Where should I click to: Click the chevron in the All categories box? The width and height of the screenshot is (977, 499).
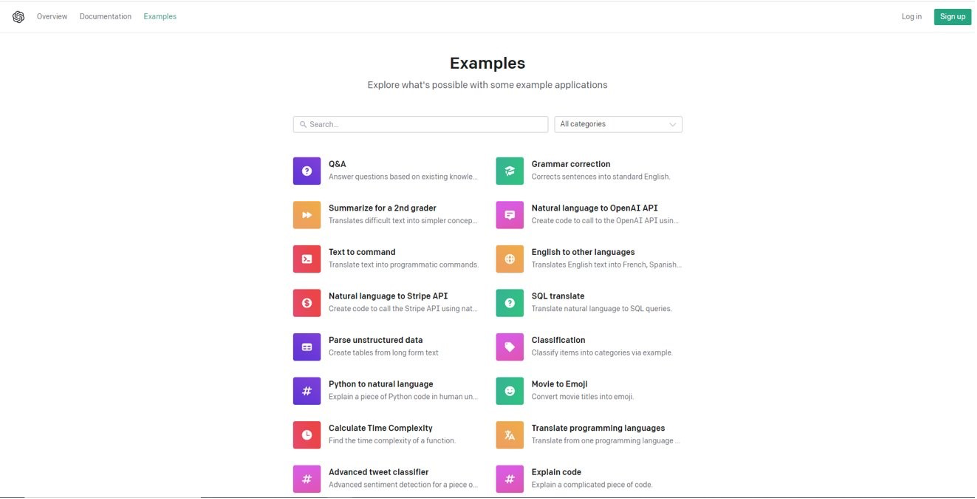point(672,125)
